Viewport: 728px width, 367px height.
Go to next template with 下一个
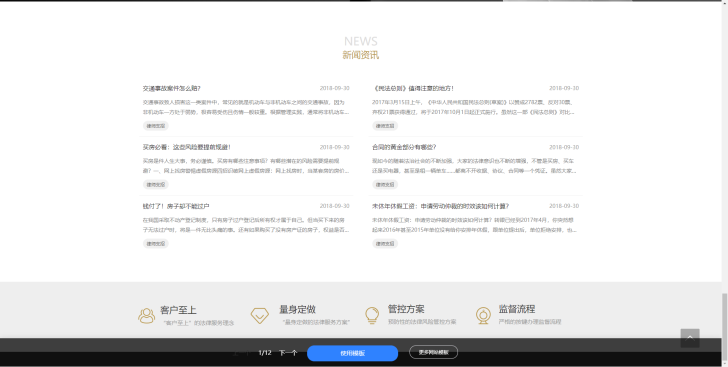pyautogui.click(x=288, y=353)
